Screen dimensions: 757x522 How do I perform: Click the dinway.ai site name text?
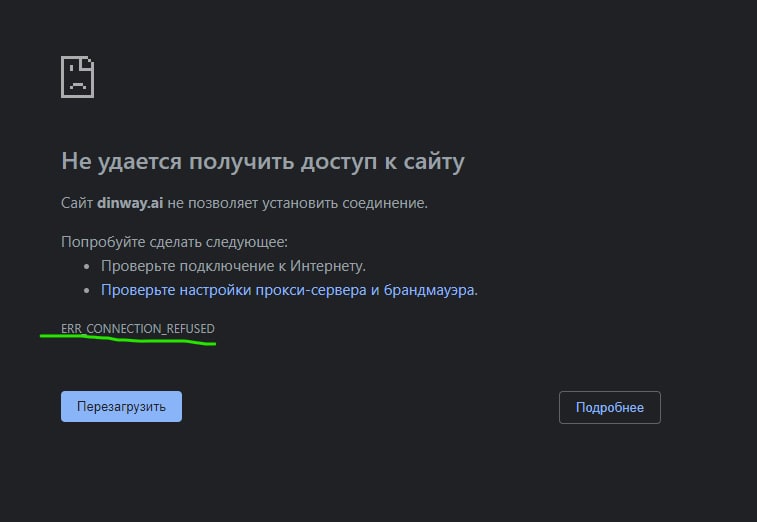[x=130, y=203]
